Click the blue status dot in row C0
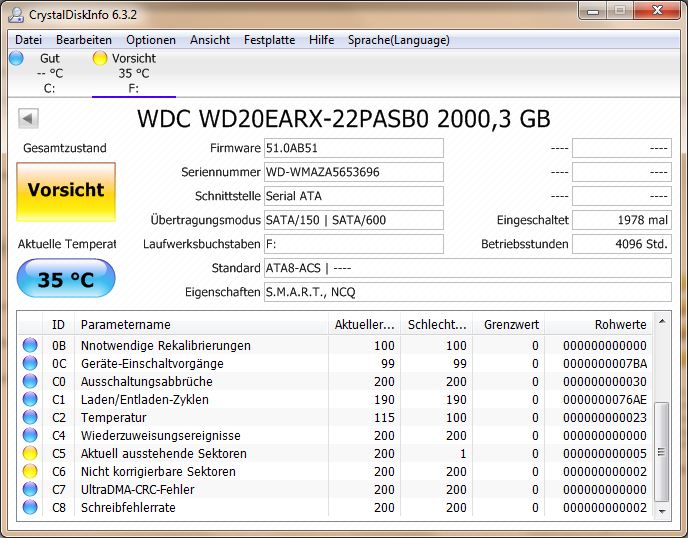688x538 pixels. [30, 381]
